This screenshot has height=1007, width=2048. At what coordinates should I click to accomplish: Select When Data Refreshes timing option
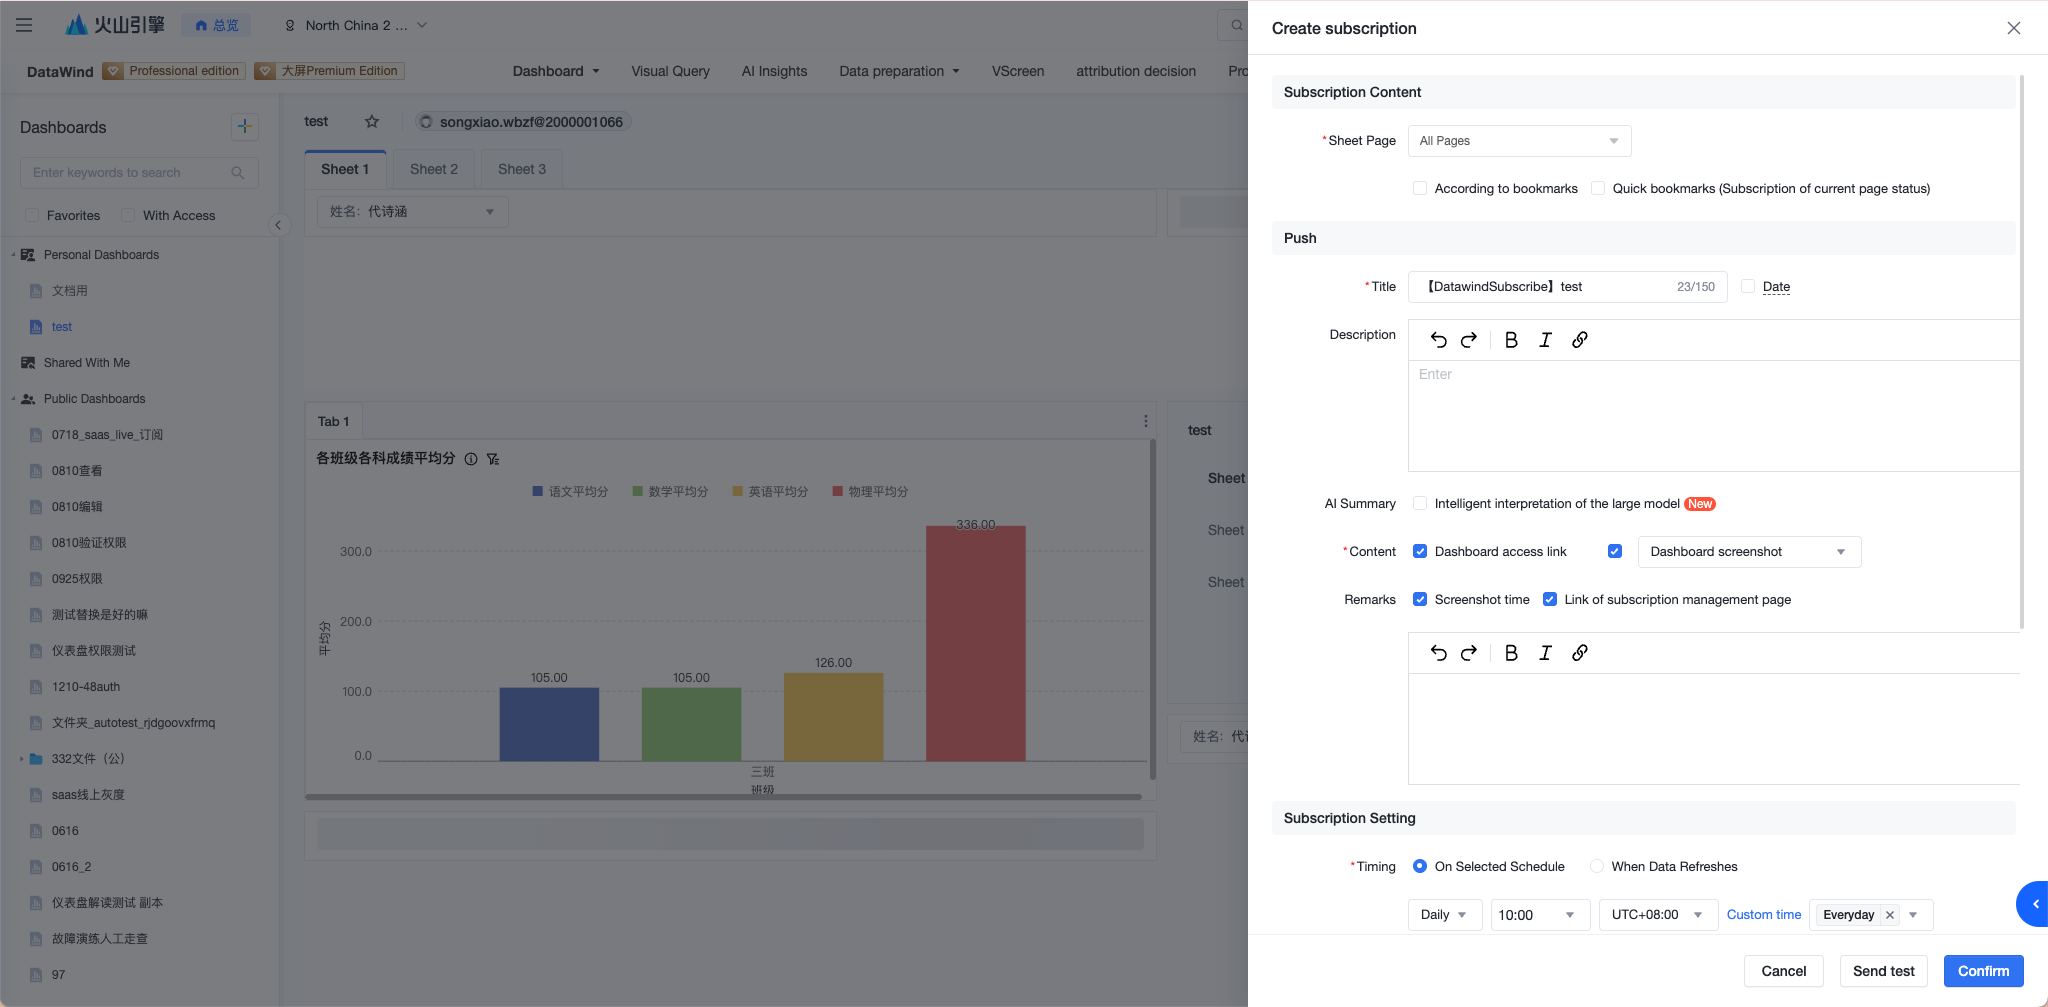click(1596, 866)
